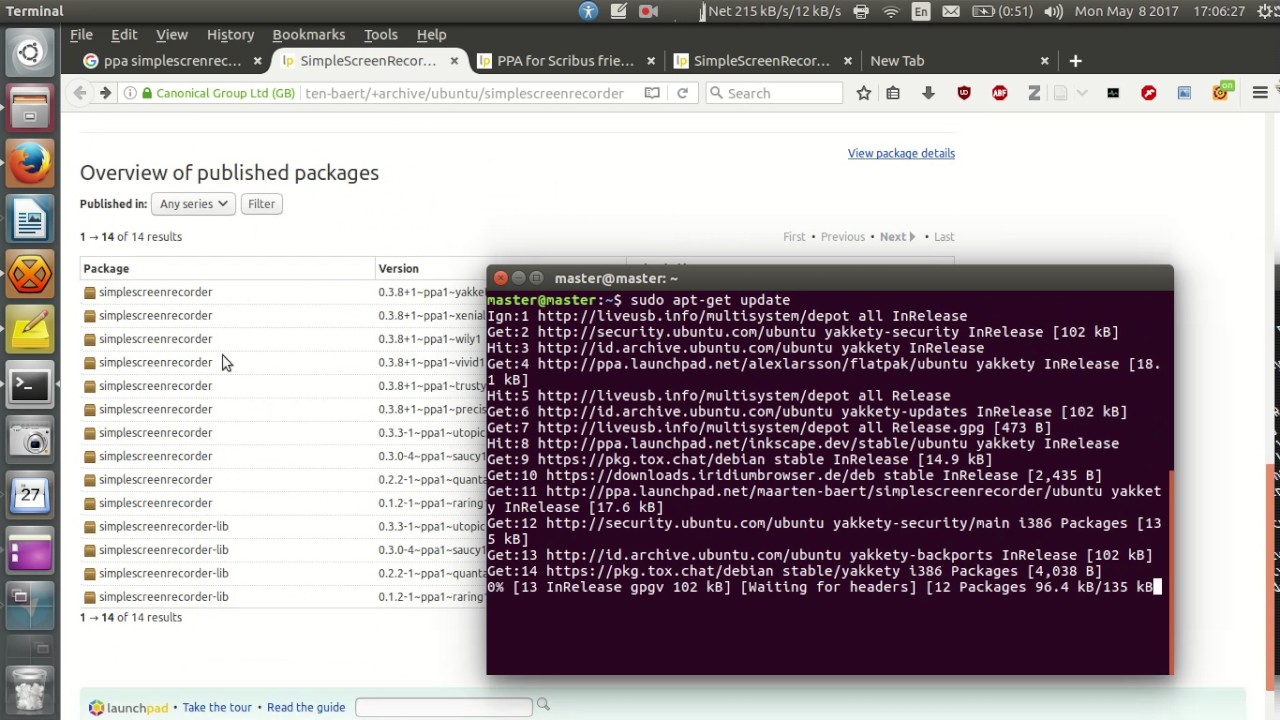Open the screenshot camera app in launcher
Viewport: 1280px width, 720px height.
pyautogui.click(x=30, y=439)
